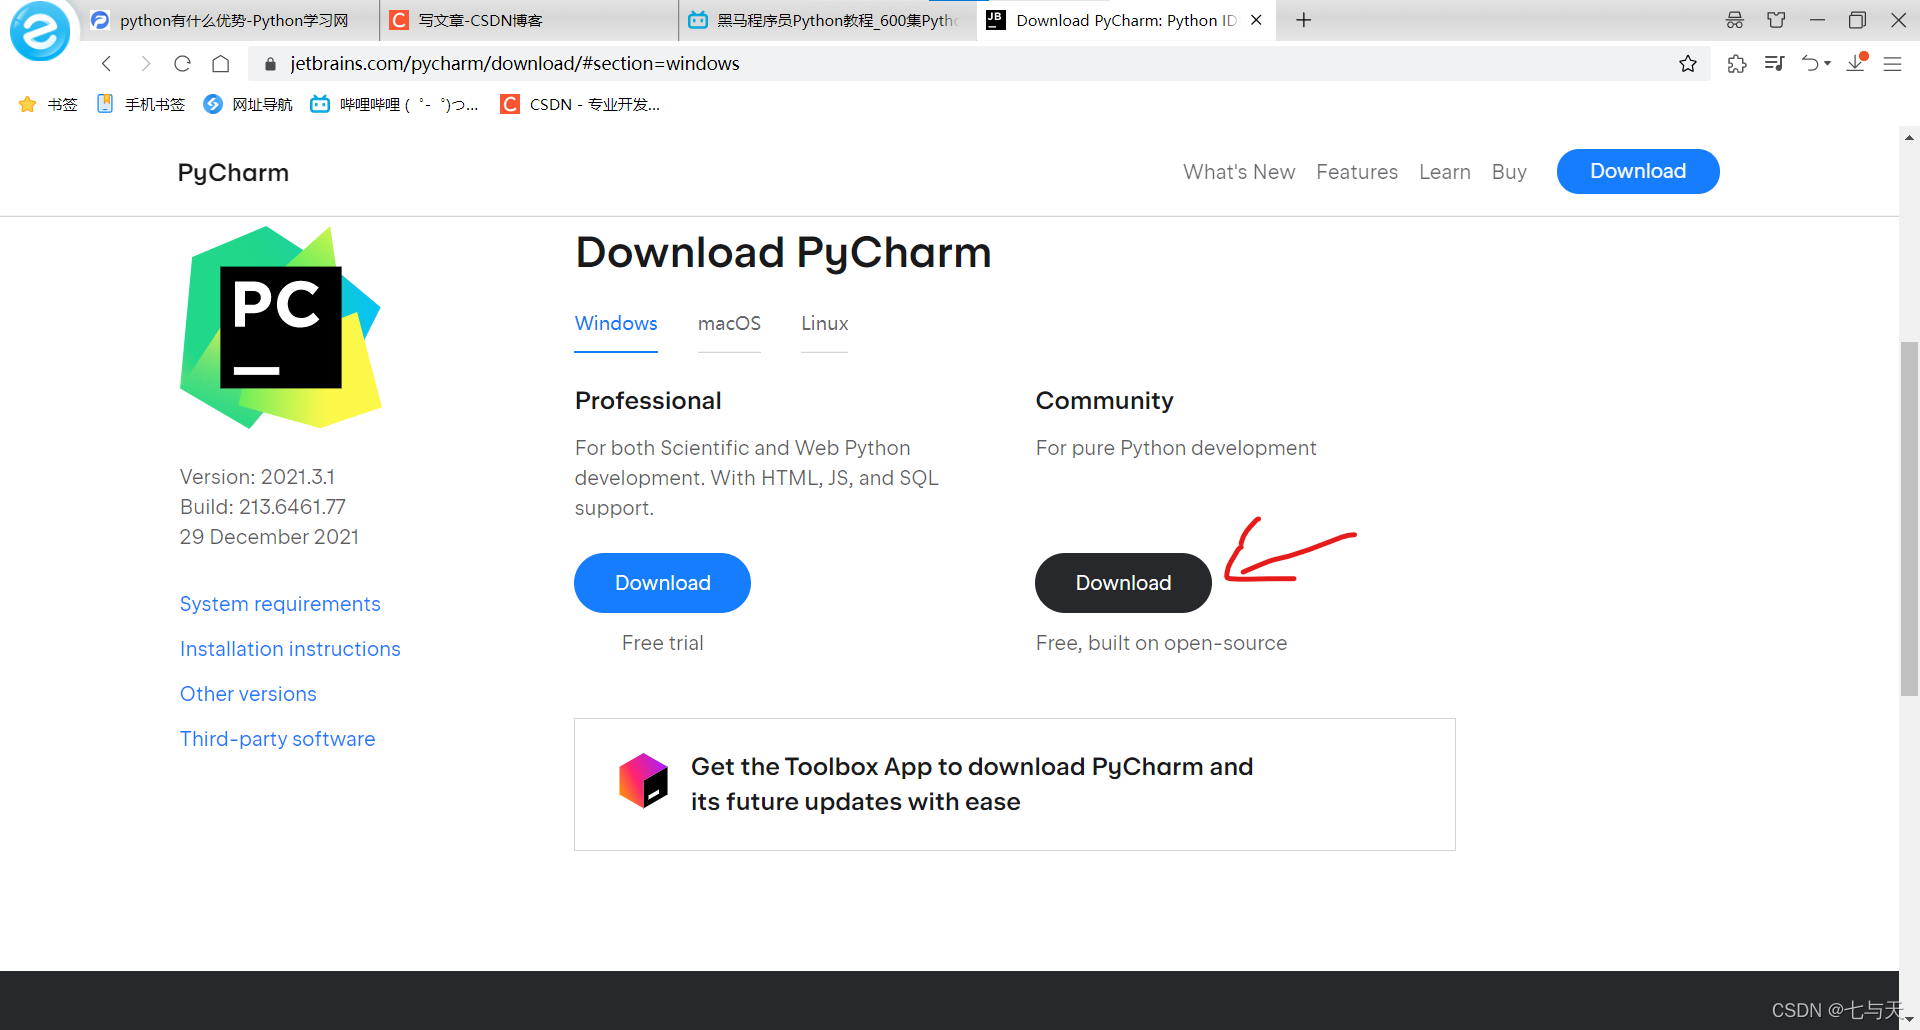Click the page vertical scrollbar thumb

point(1909,518)
